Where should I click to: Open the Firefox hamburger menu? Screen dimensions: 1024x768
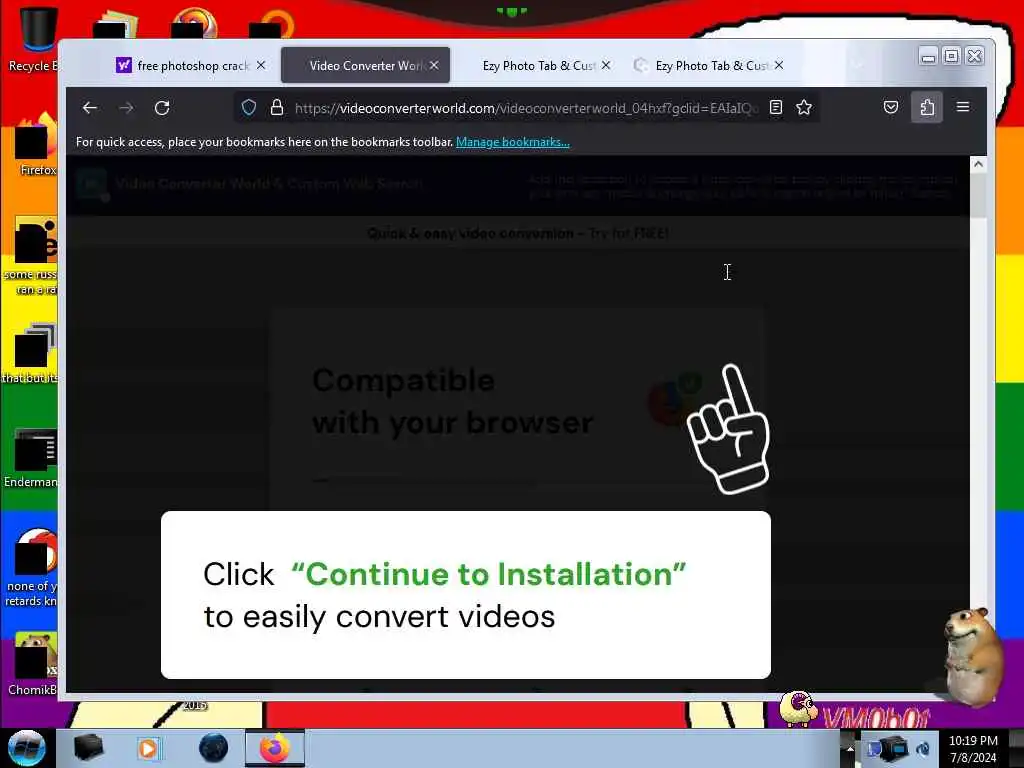963,107
